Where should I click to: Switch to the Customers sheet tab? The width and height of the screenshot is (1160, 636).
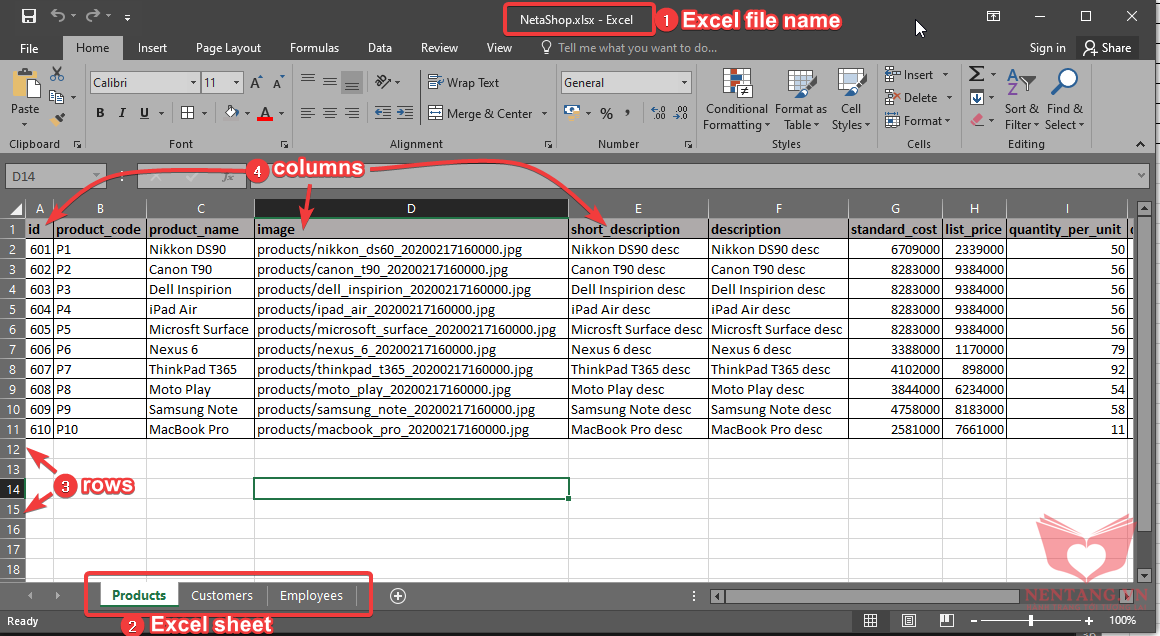click(x=222, y=595)
